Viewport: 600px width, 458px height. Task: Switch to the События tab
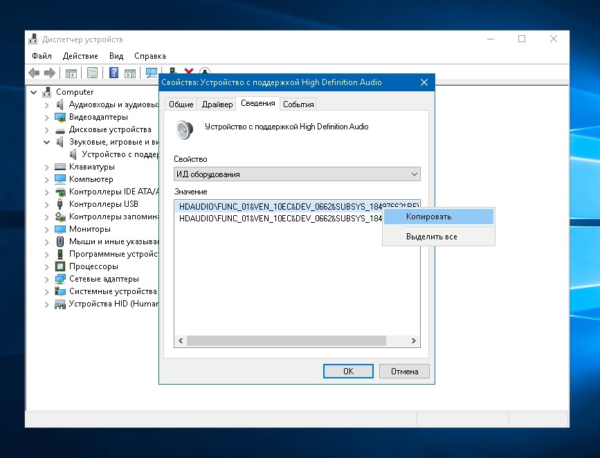298,104
